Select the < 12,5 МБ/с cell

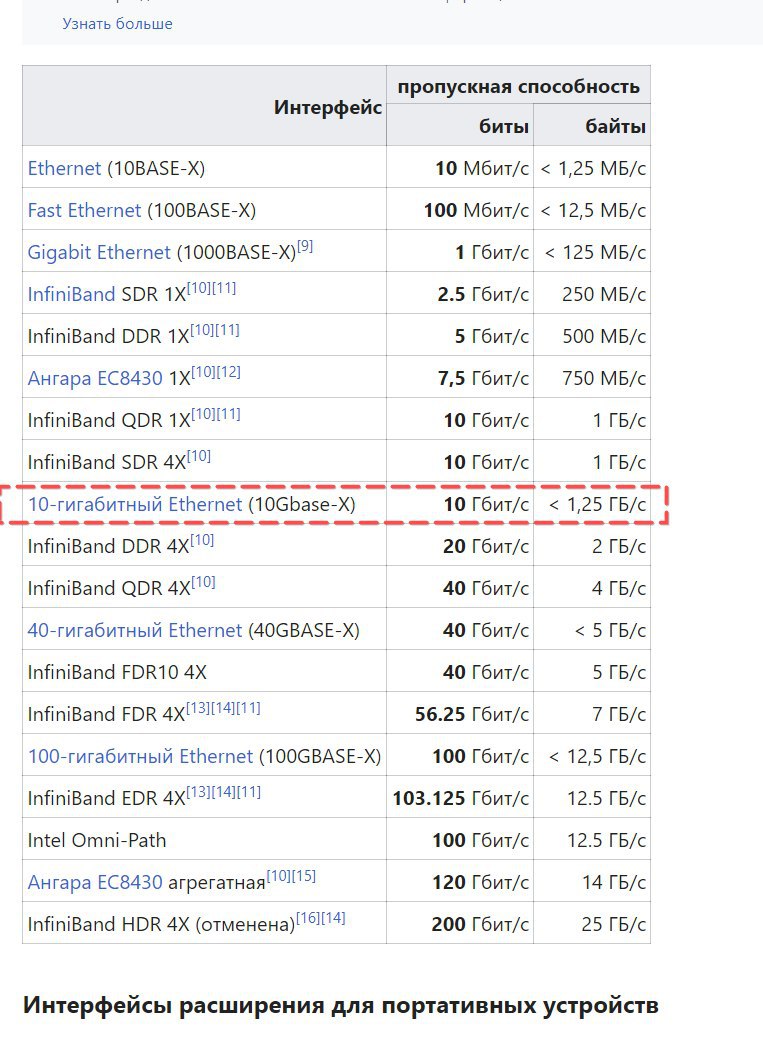click(x=592, y=210)
